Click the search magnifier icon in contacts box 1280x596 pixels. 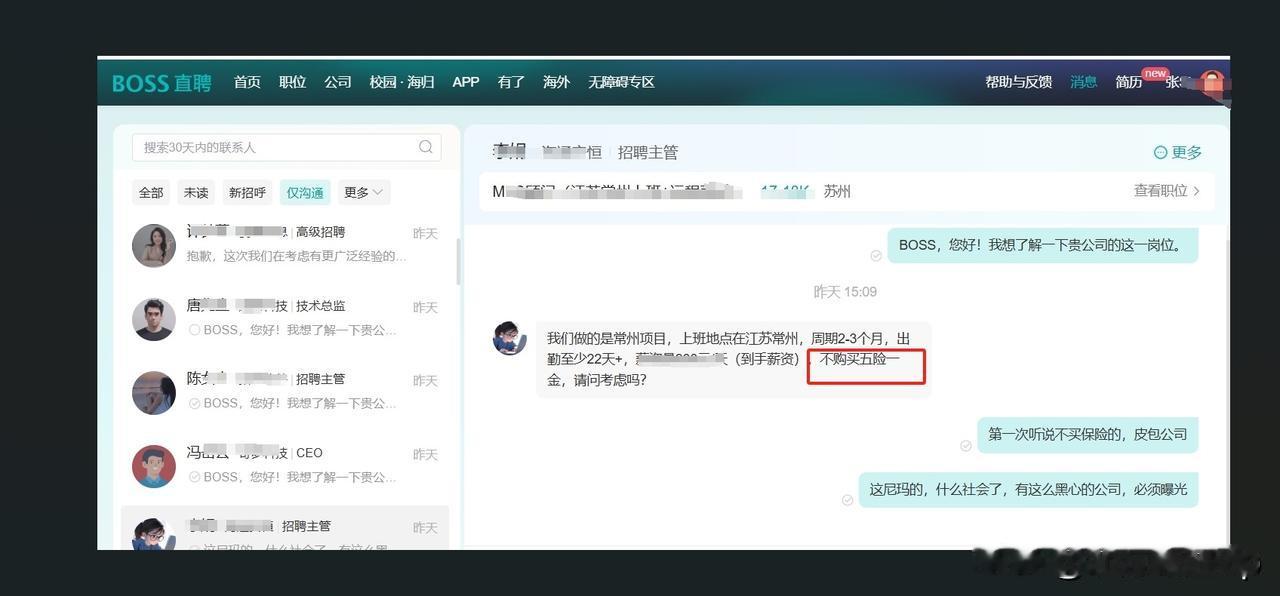[x=426, y=147]
